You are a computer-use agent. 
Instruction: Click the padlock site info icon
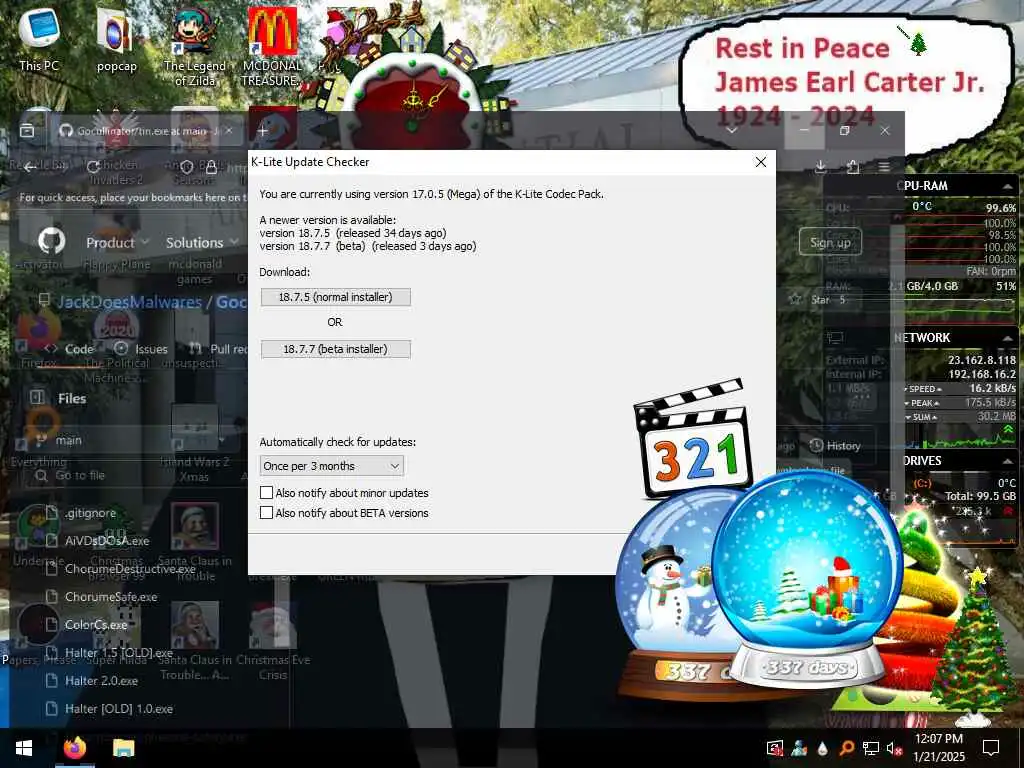pos(211,167)
